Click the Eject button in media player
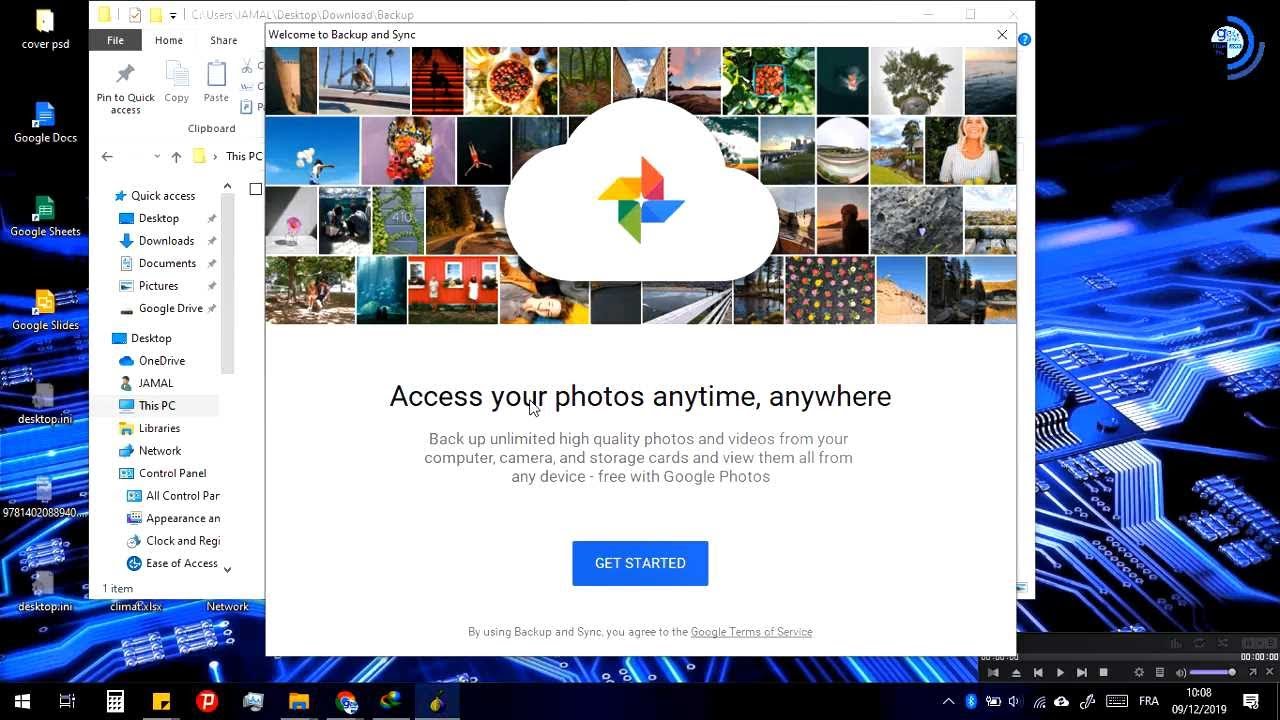Screen dimensions: 1280x720 [1016, 673]
